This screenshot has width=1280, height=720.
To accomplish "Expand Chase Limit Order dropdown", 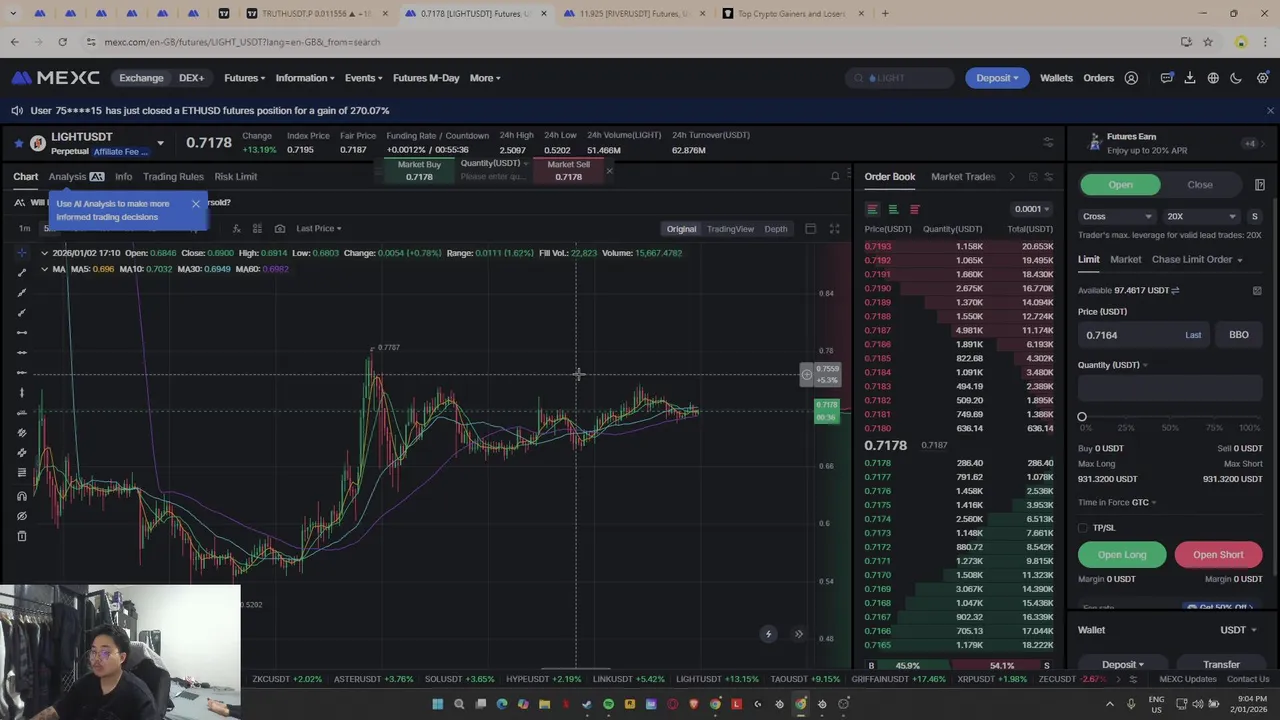I will click(x=1197, y=260).
